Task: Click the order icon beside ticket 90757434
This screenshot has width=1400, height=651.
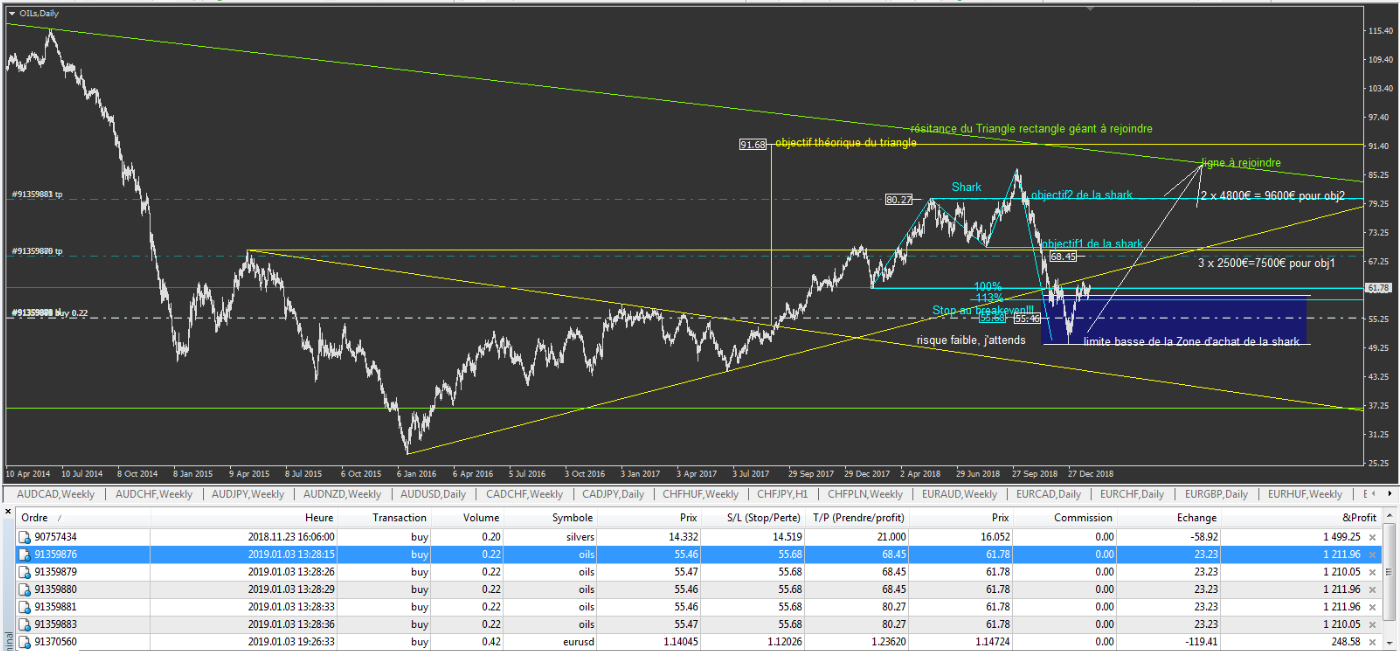Action: 25,536
